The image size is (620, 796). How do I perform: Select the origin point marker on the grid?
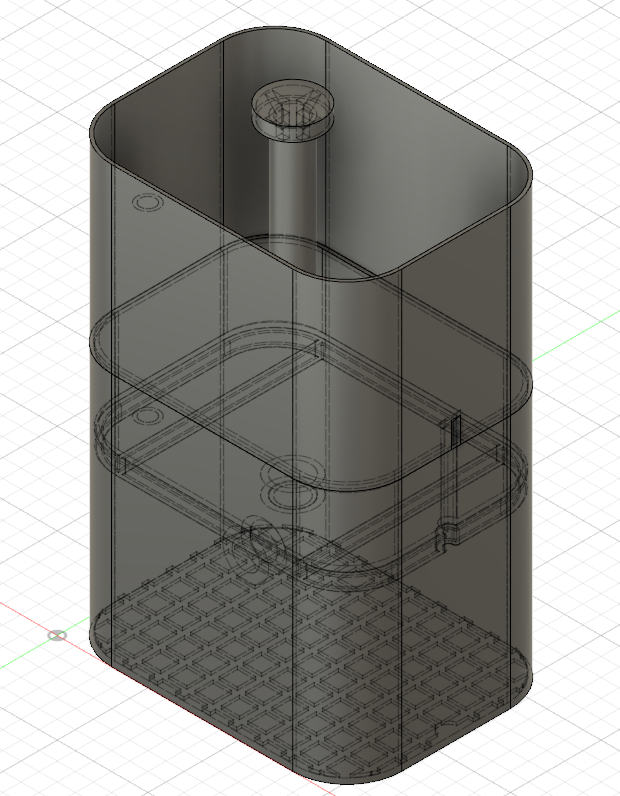tap(57, 635)
